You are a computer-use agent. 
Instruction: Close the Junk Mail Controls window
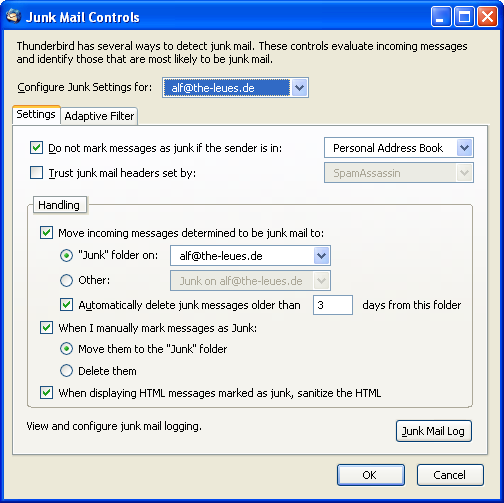click(x=487, y=17)
